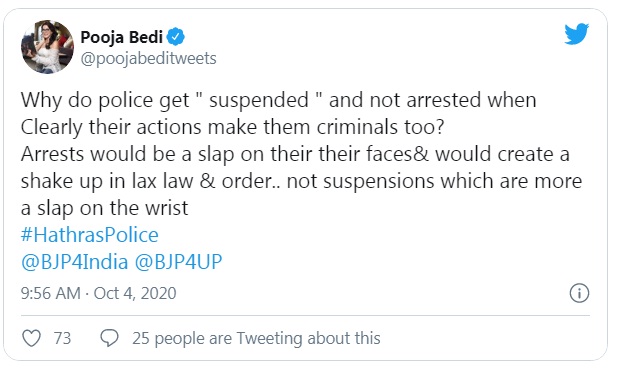643x373 pixels.
Task: Like the tweet with heart icon
Action: coord(31,338)
